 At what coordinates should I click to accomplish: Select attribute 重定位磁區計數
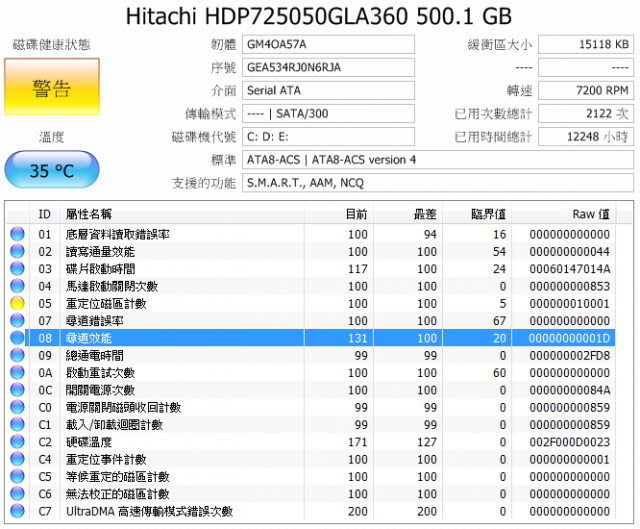tap(106, 304)
